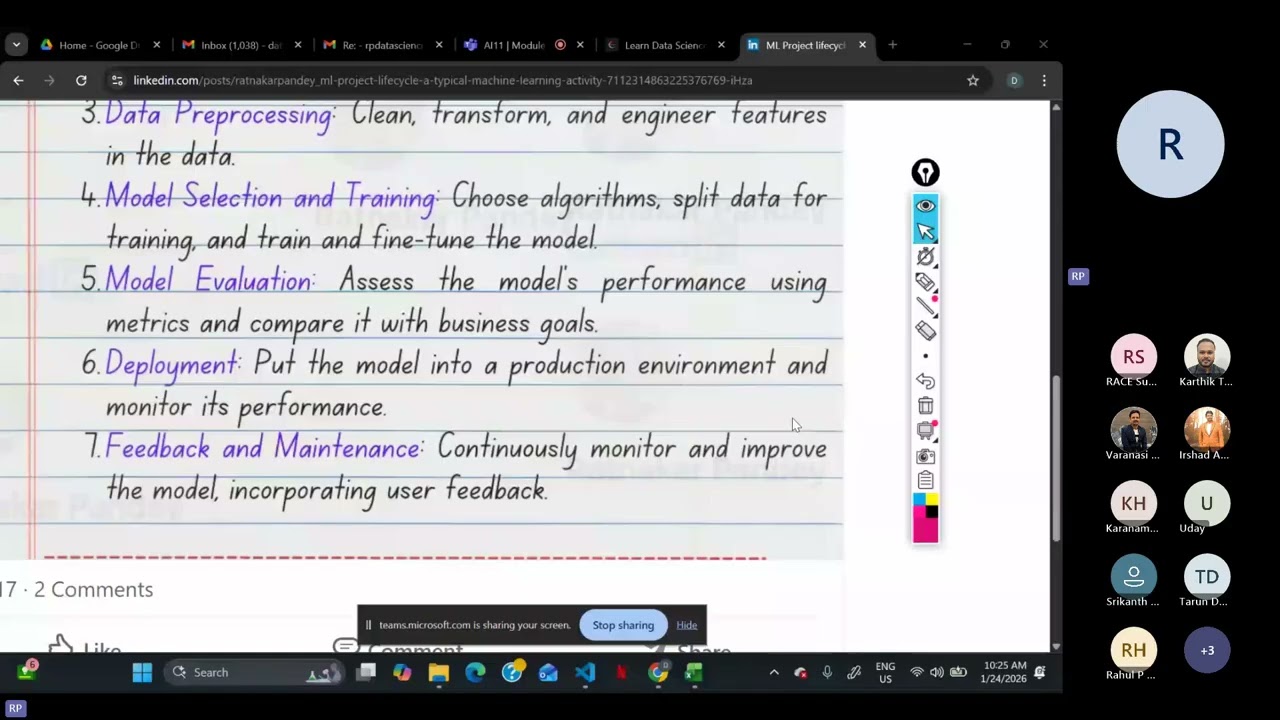Open Excel from the taskbar
This screenshot has height=720, width=1280.
(x=694, y=673)
